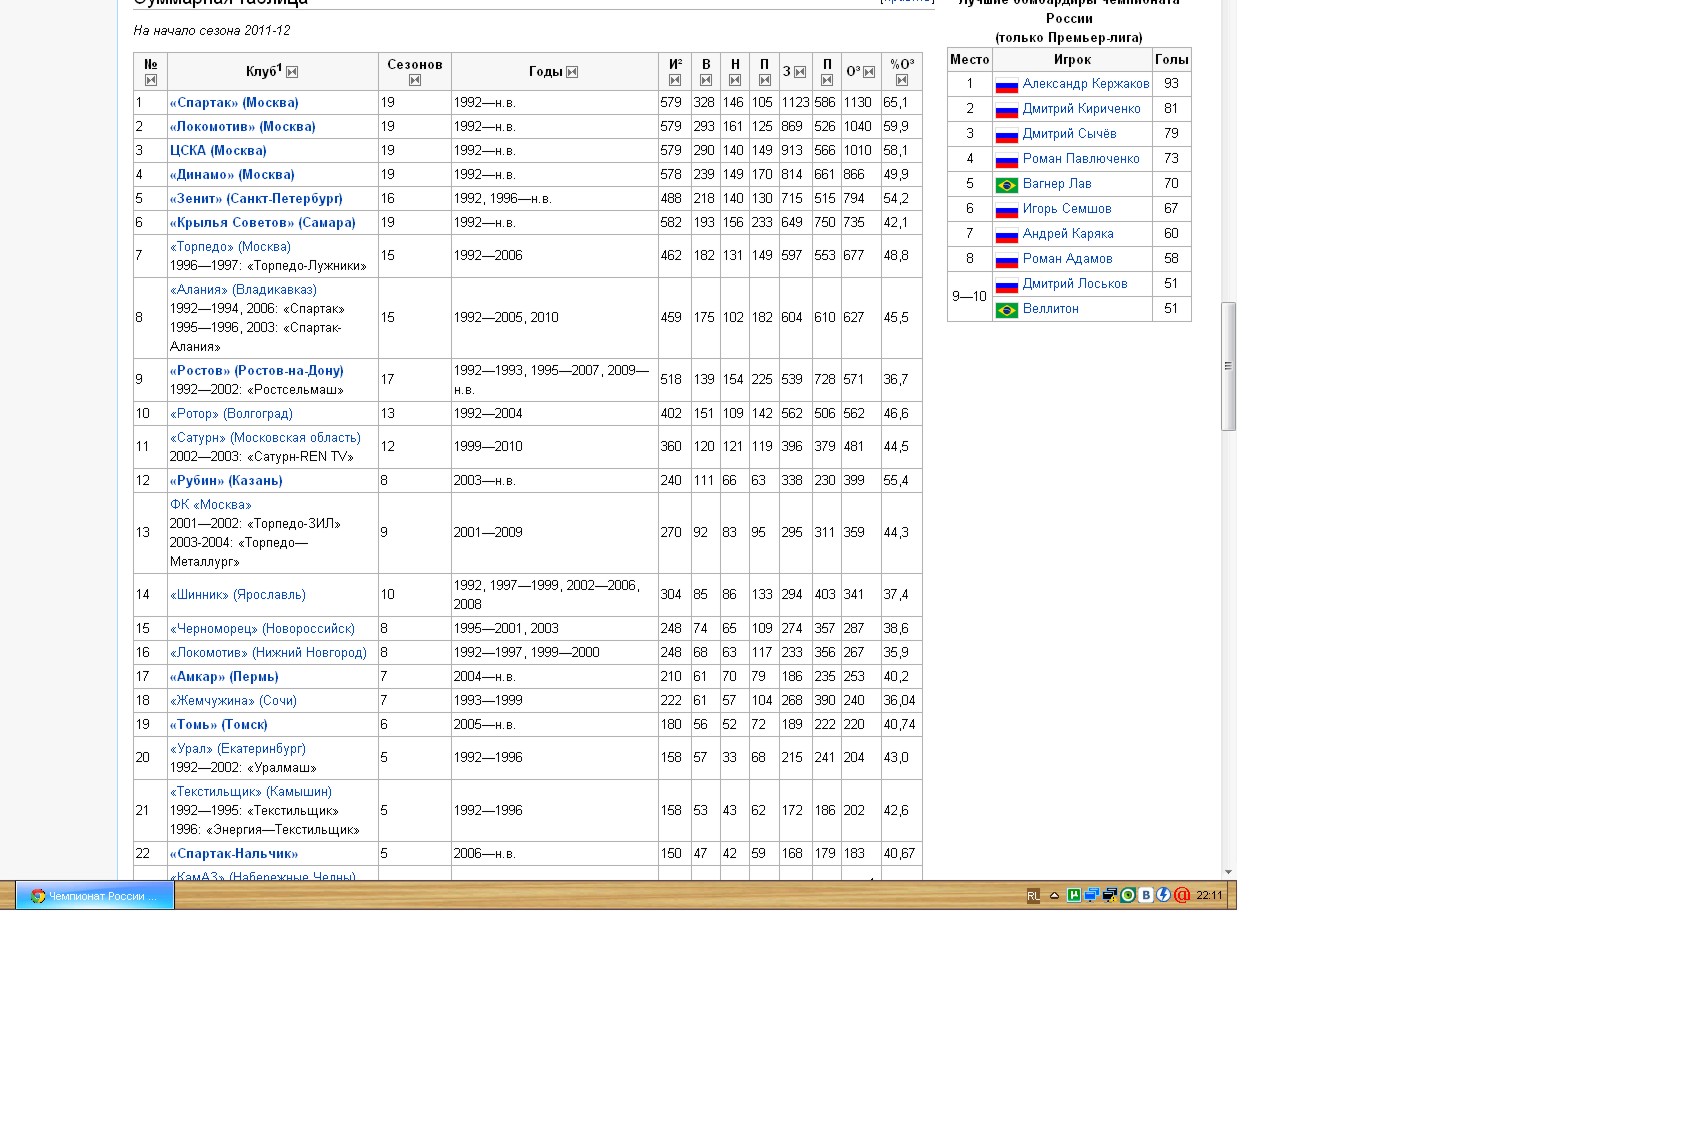The height and width of the screenshot is (1134, 1701).
Task: Open the «Локомотив» (Москва) club link
Action: pyautogui.click(x=243, y=126)
